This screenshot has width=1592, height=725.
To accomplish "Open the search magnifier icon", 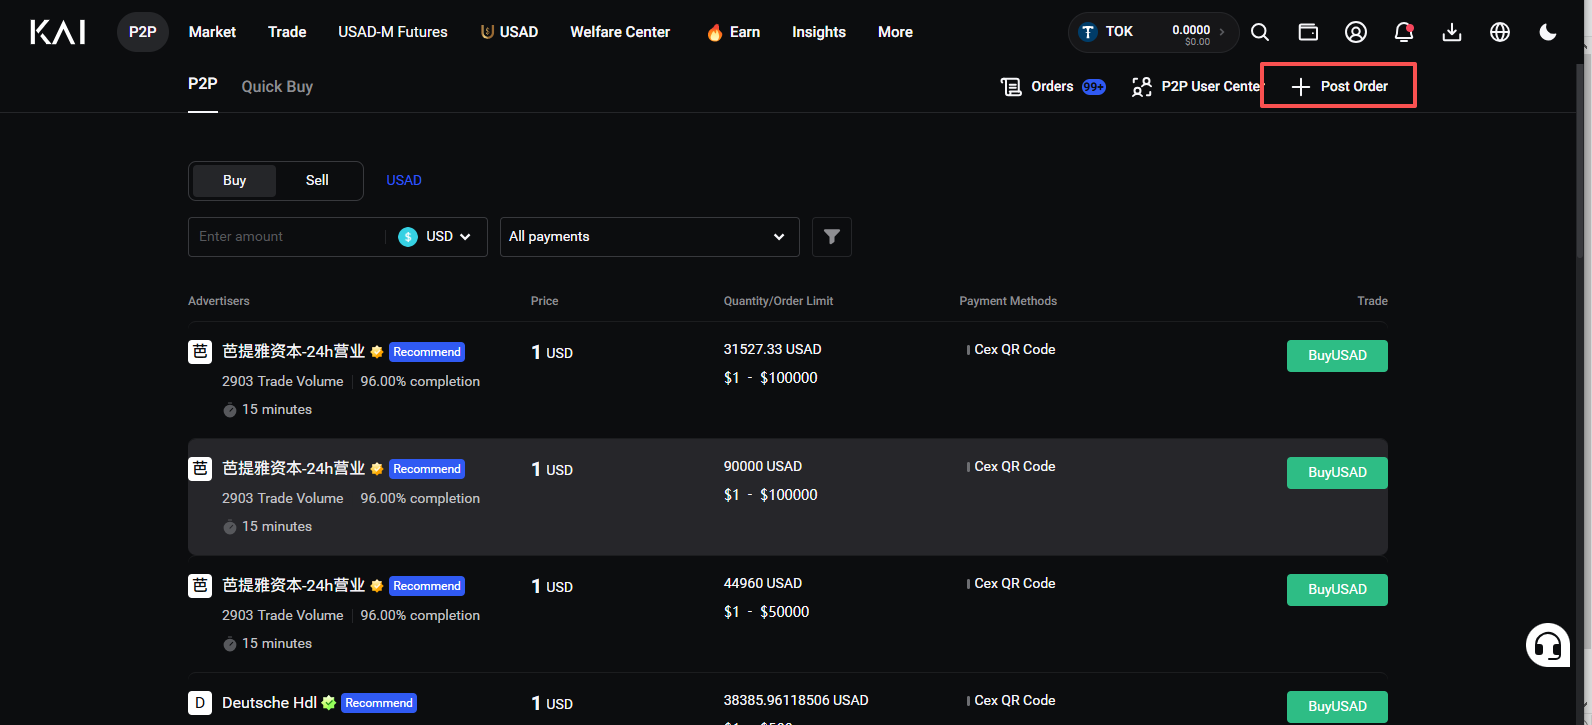I will coord(1260,32).
